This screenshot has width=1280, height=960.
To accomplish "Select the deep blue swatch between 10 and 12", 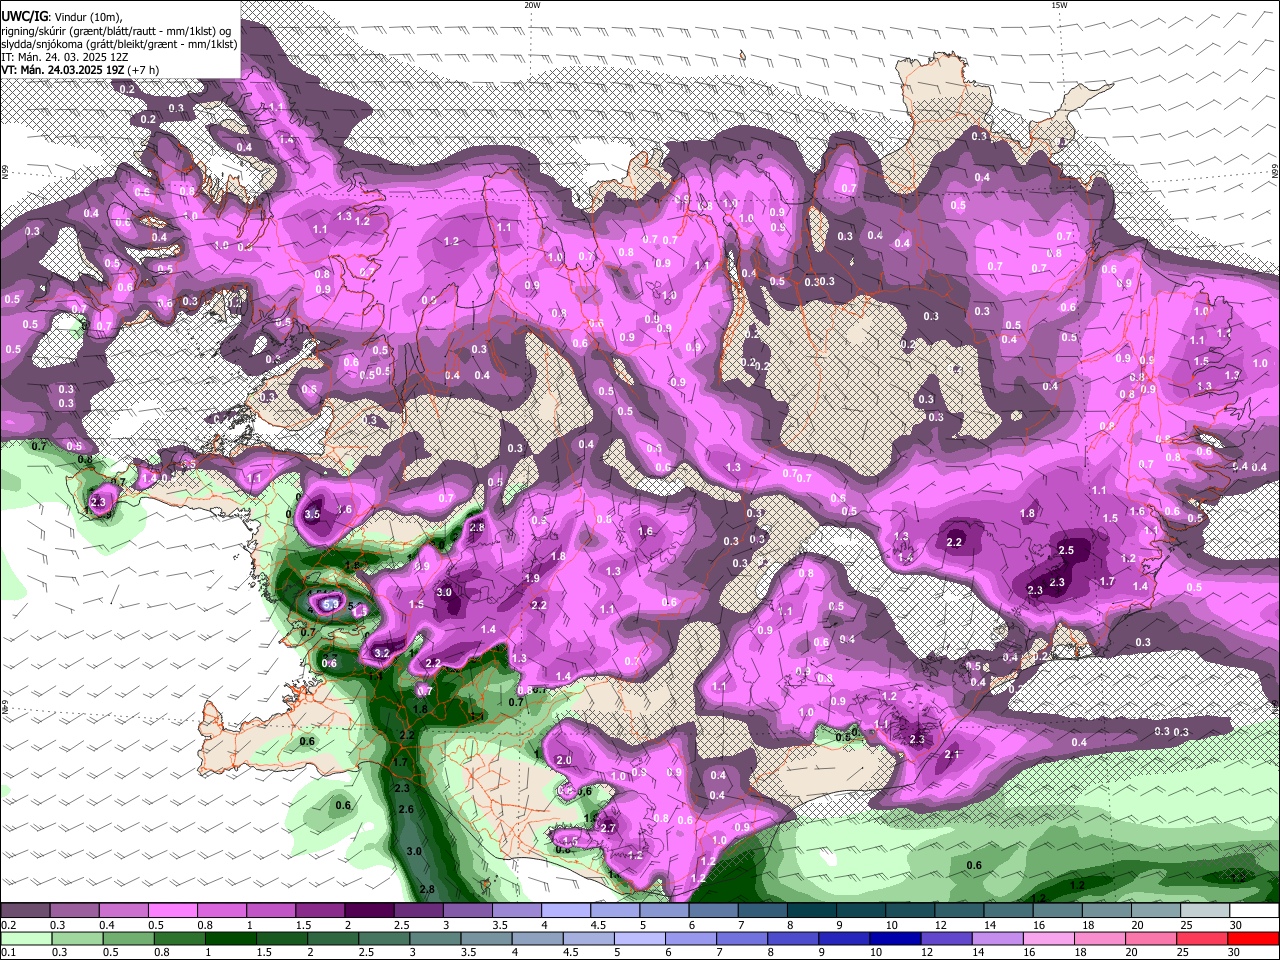I will (893, 938).
